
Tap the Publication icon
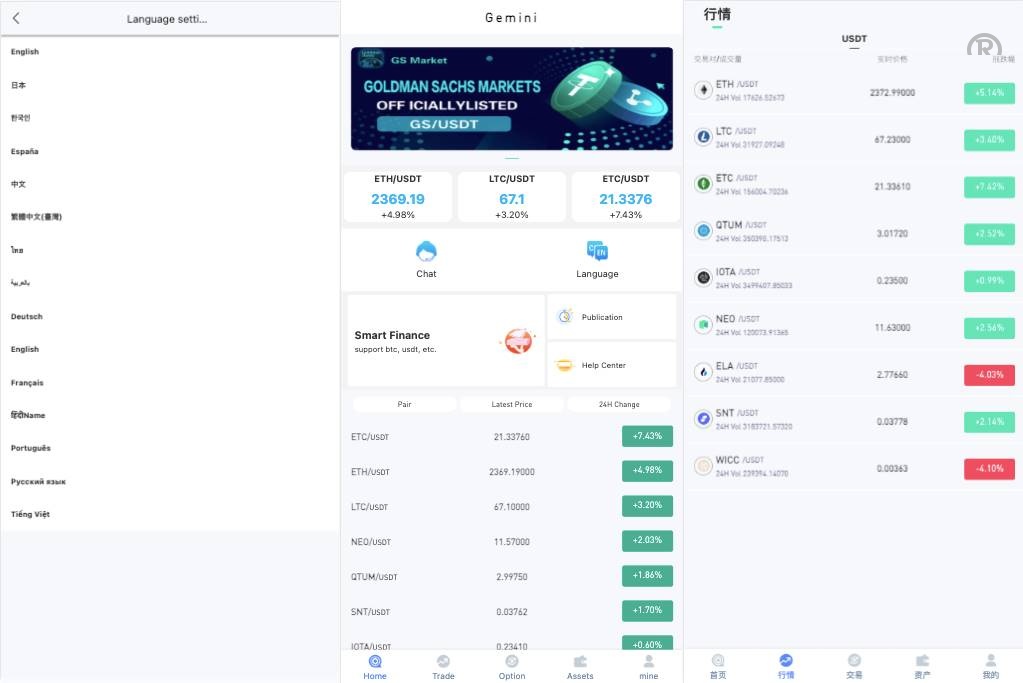[565, 317]
